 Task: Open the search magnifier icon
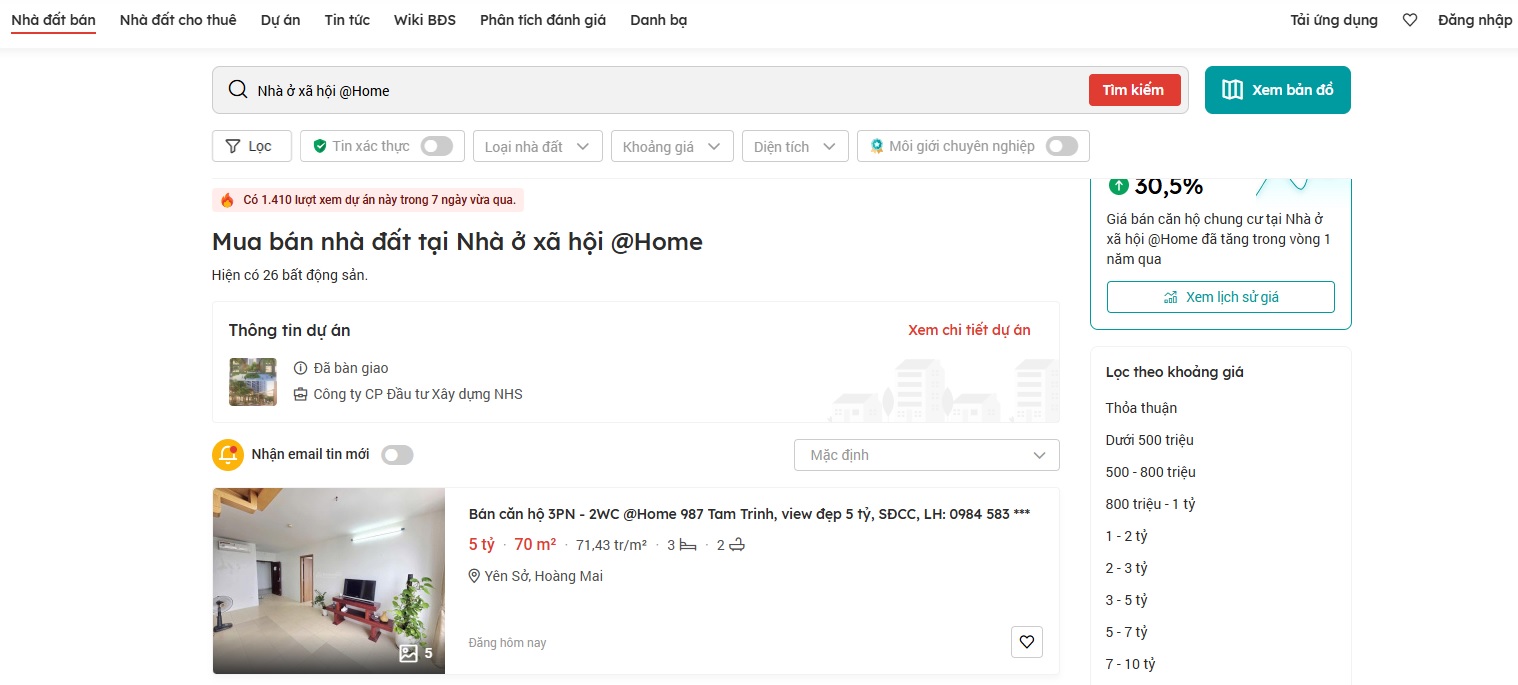[238, 89]
